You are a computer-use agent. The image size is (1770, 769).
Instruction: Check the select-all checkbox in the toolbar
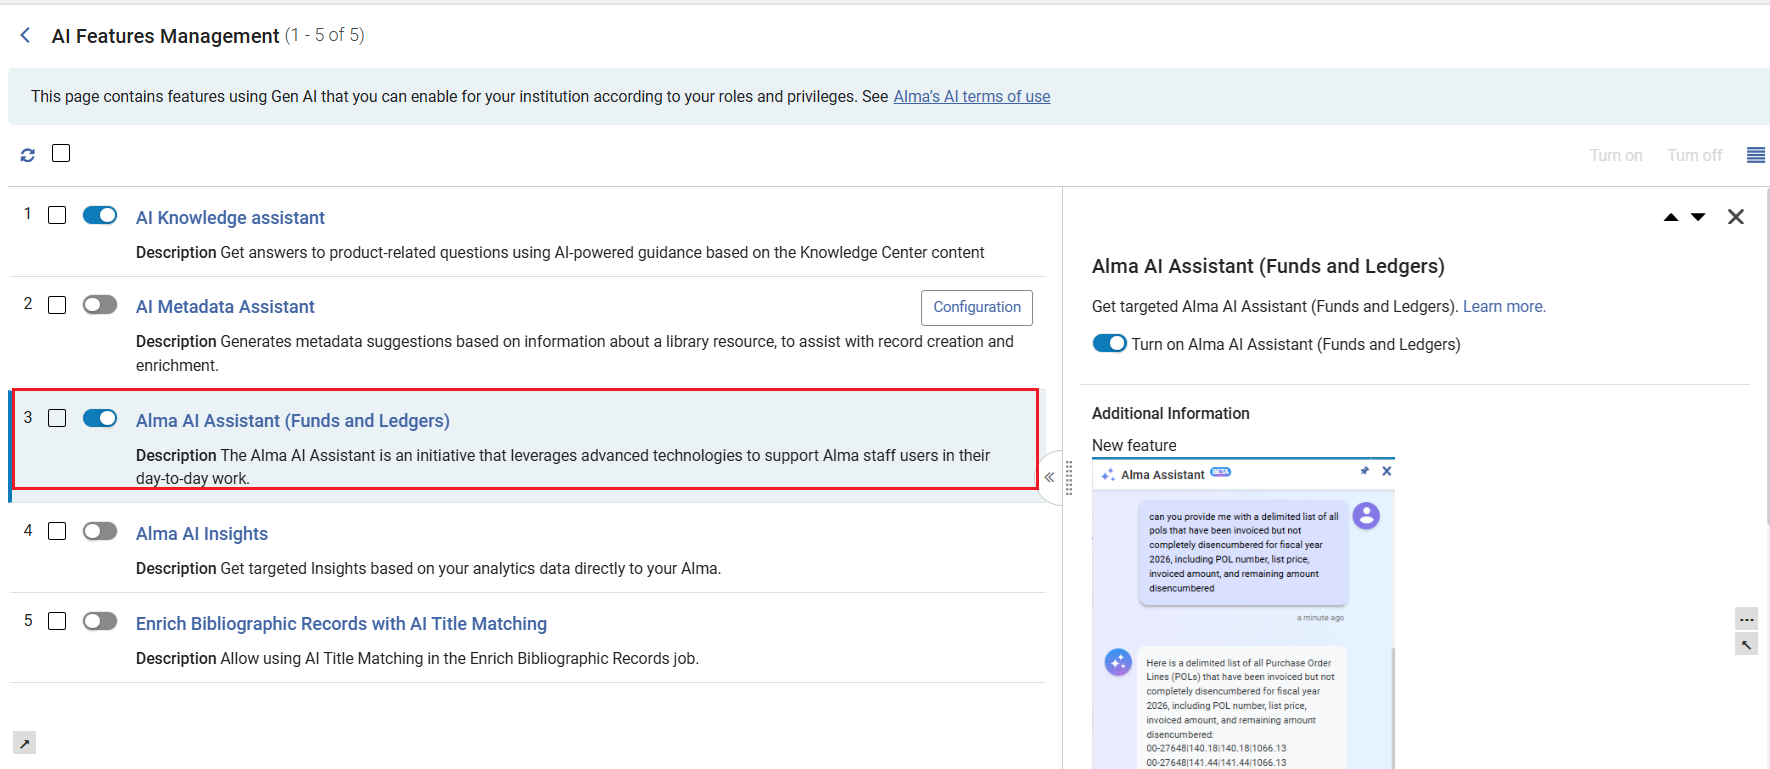tap(61, 153)
